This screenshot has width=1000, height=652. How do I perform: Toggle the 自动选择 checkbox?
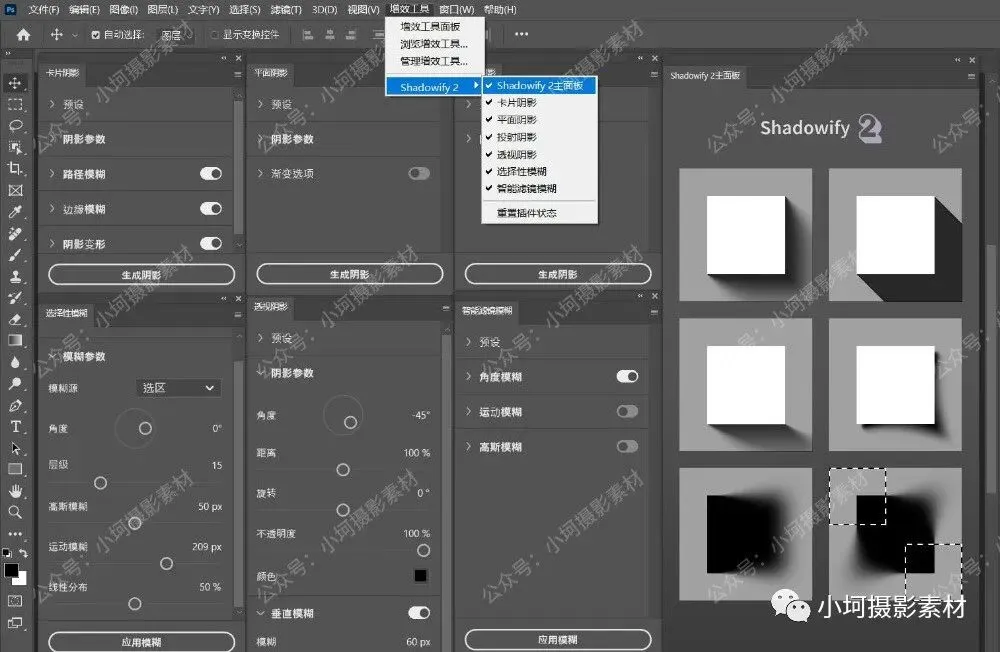(95, 35)
